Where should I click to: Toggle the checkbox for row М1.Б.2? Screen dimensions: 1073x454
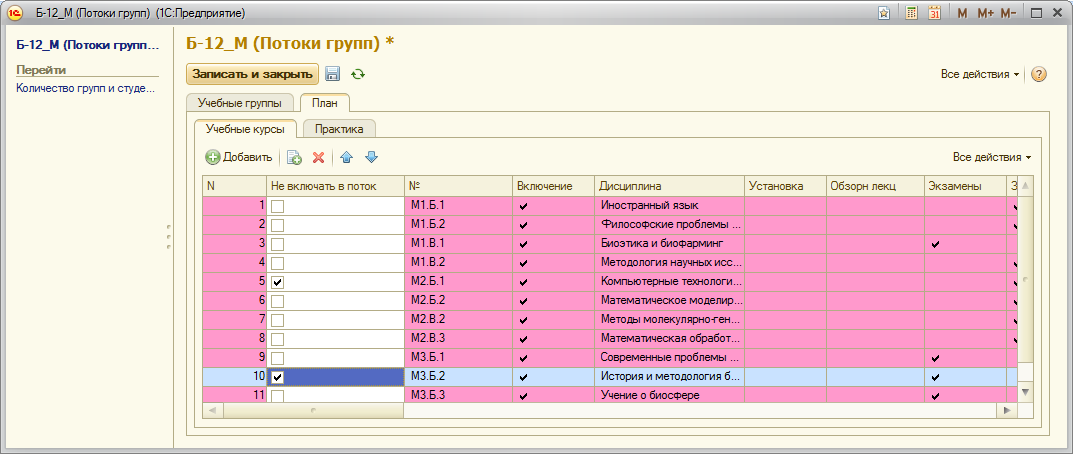[x=278, y=225]
